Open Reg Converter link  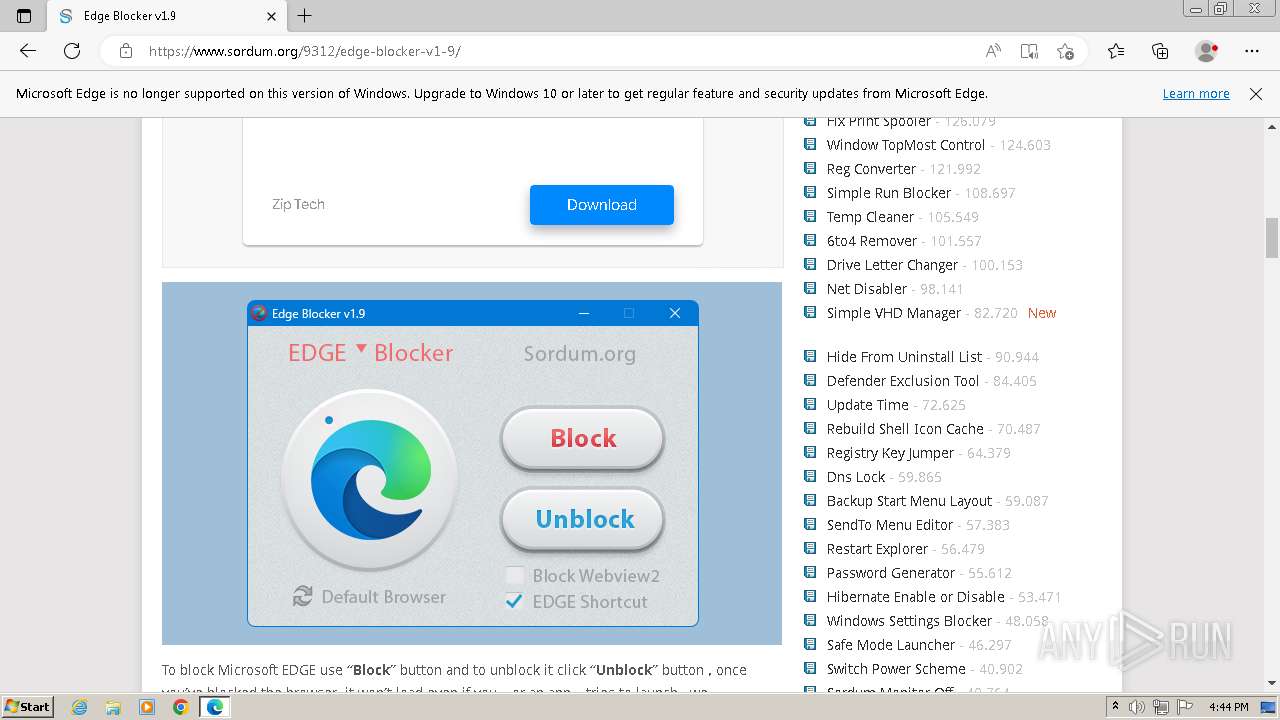(871, 169)
